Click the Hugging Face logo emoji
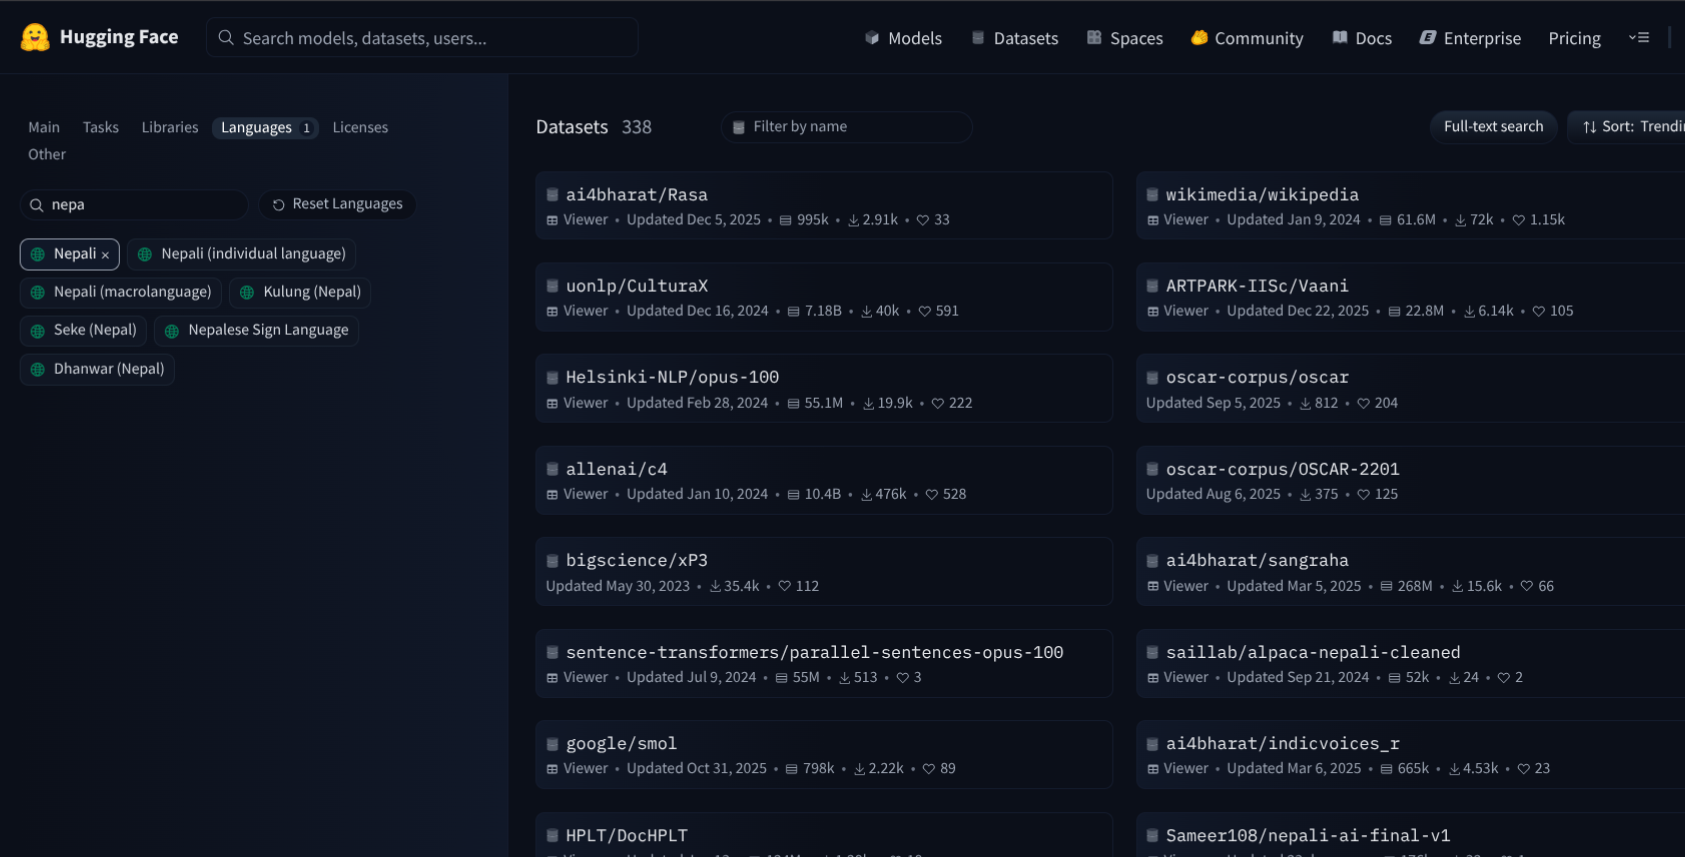 [35, 37]
